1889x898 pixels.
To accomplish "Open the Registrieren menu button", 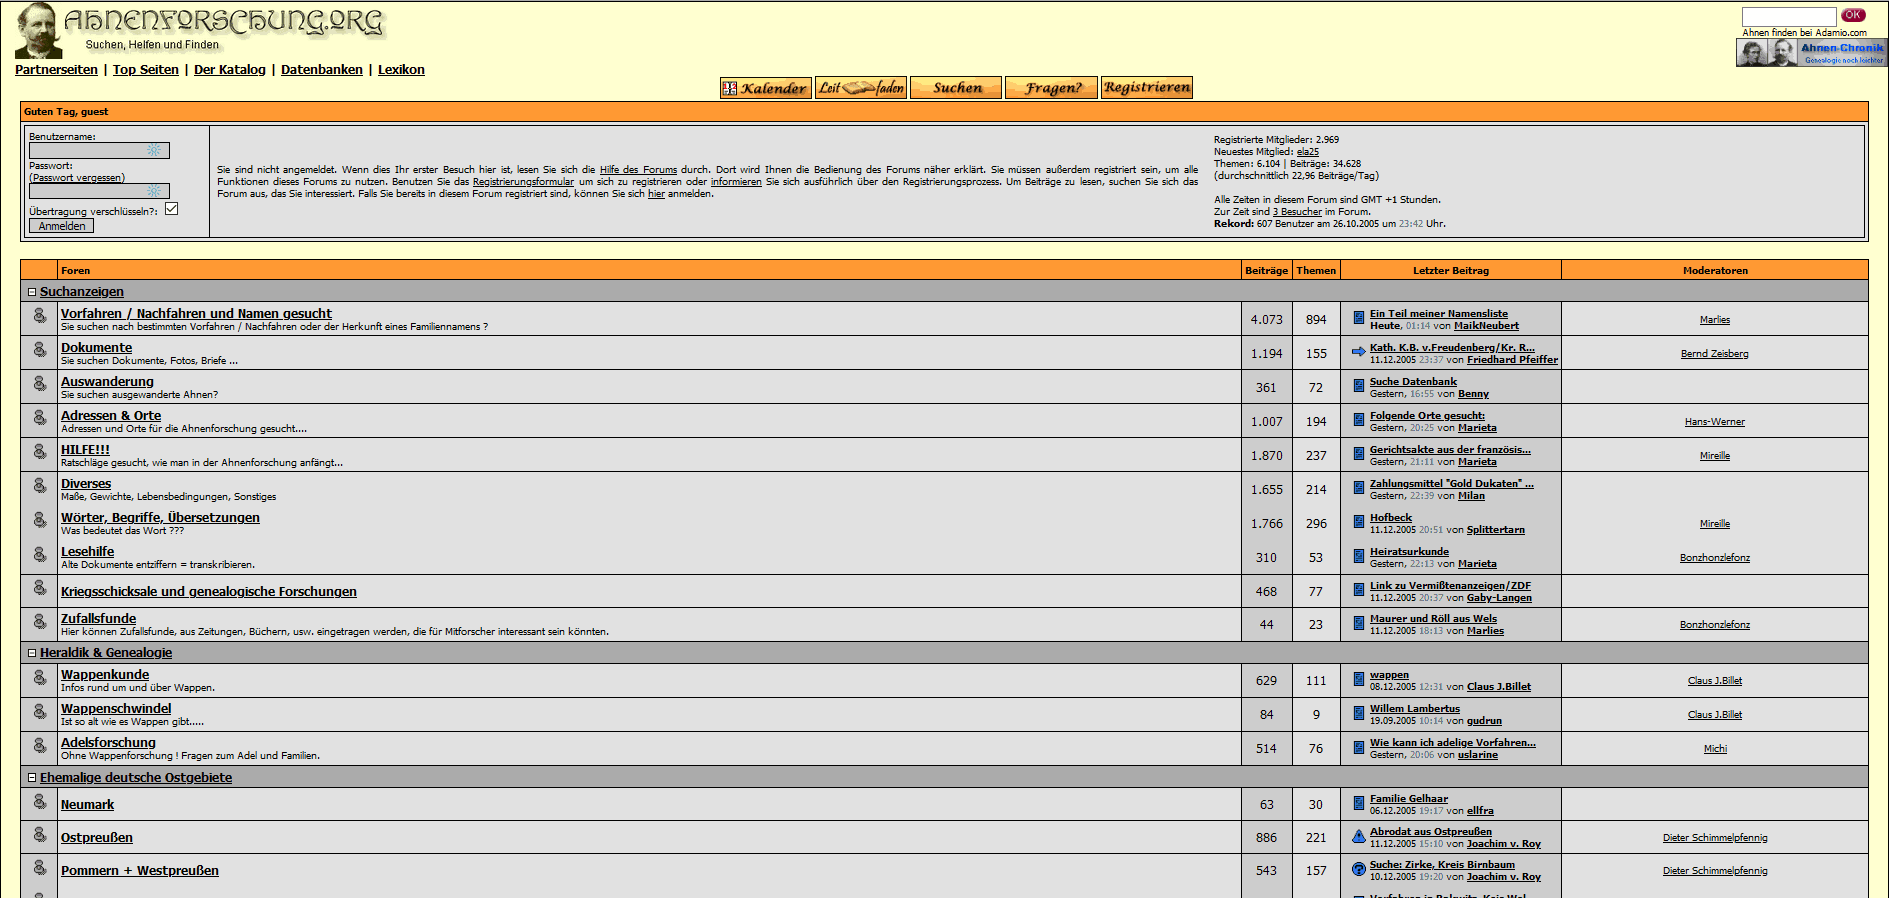I will 1147,88.
